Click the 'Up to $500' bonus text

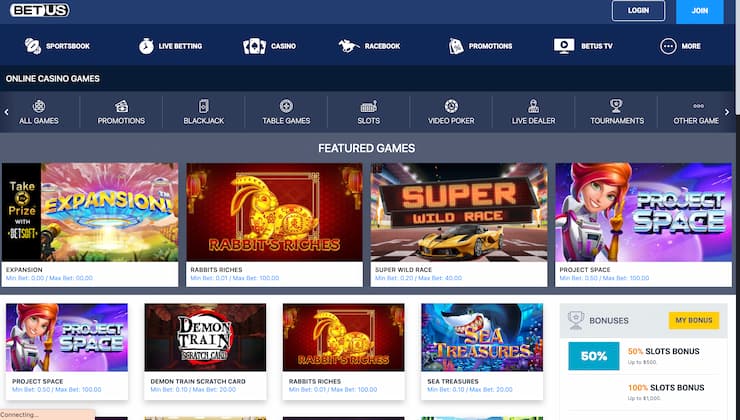pos(642,362)
